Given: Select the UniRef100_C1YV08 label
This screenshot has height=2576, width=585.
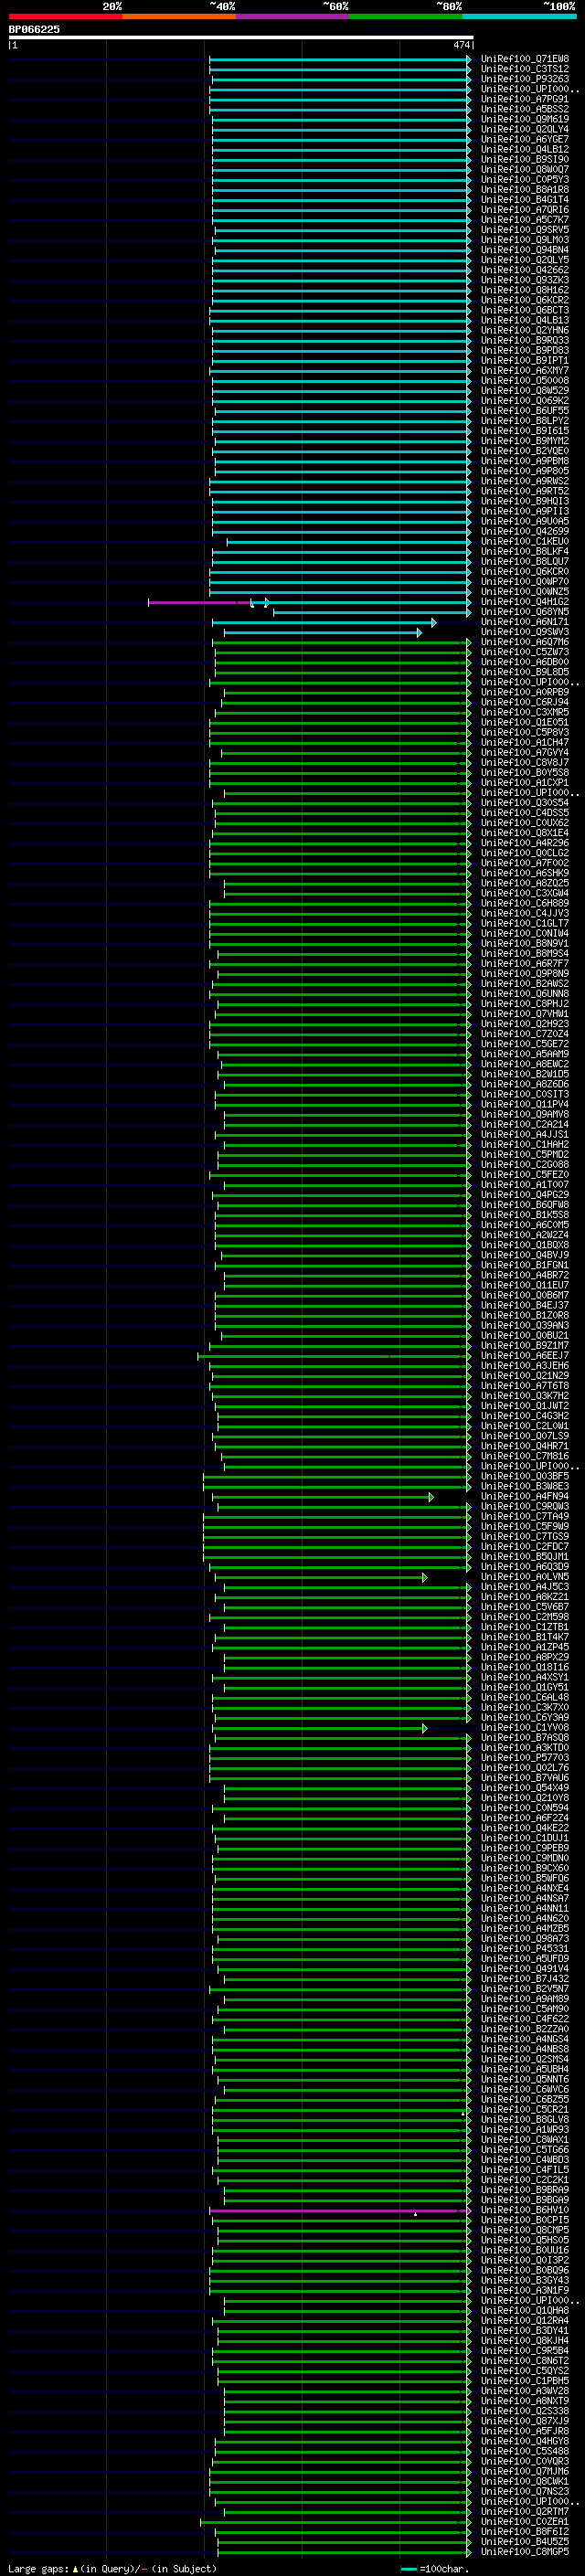Looking at the screenshot, I should pos(524,1727).
